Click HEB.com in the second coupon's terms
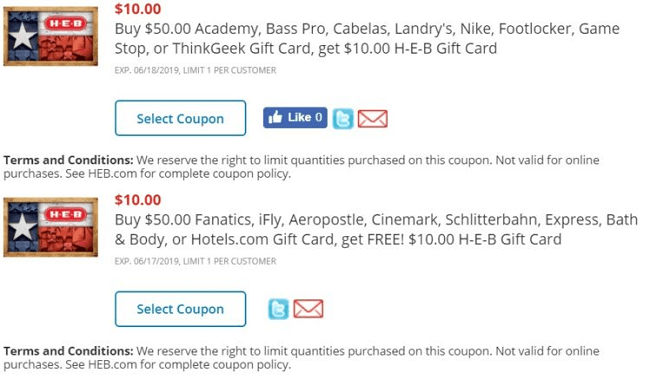650x379 pixels. (x=112, y=365)
